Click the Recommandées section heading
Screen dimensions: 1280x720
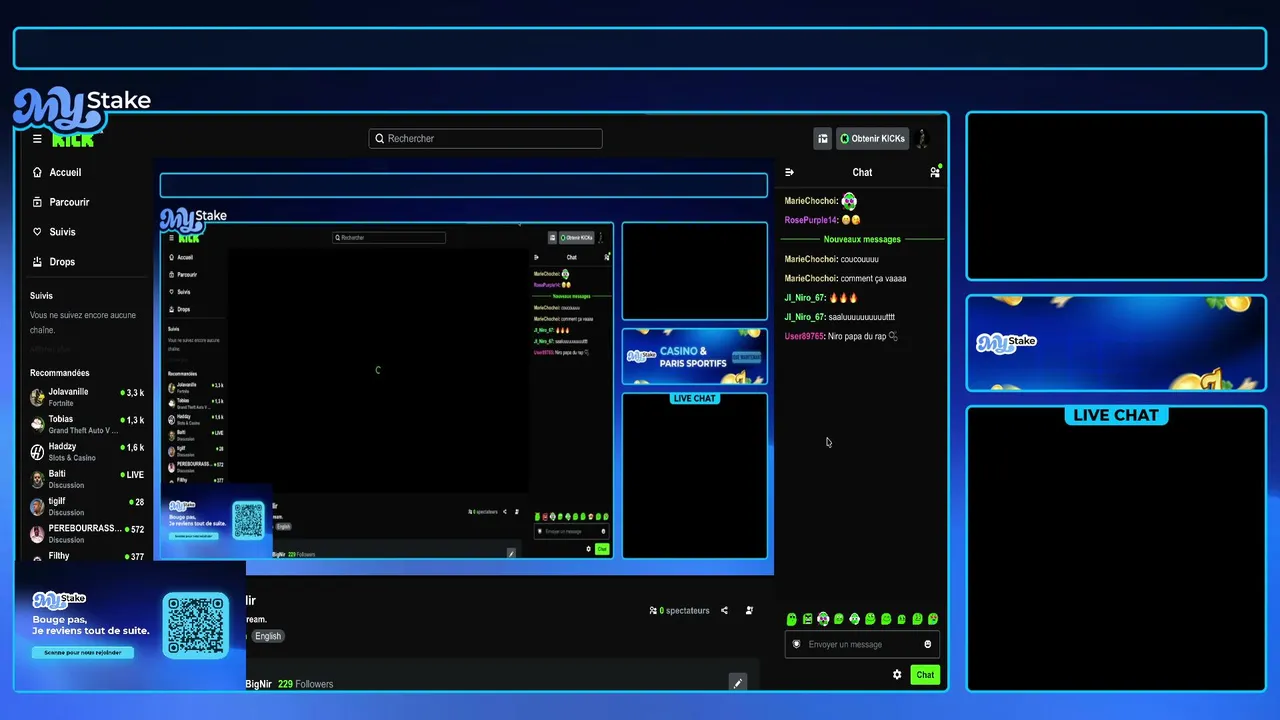coord(60,373)
